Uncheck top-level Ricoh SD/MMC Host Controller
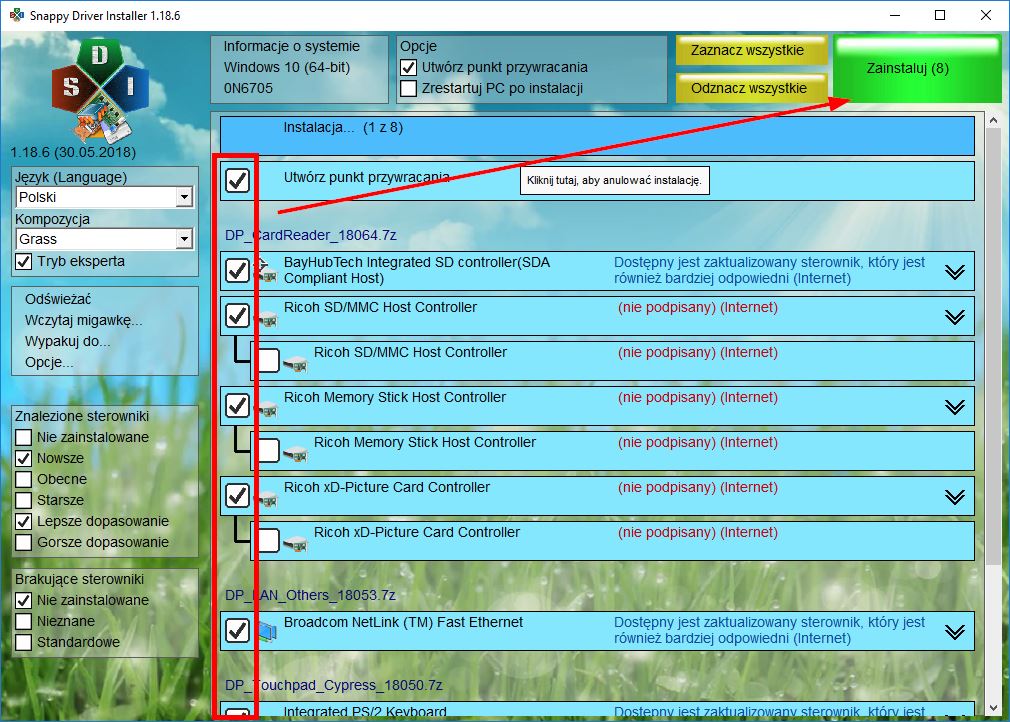 pos(238,316)
